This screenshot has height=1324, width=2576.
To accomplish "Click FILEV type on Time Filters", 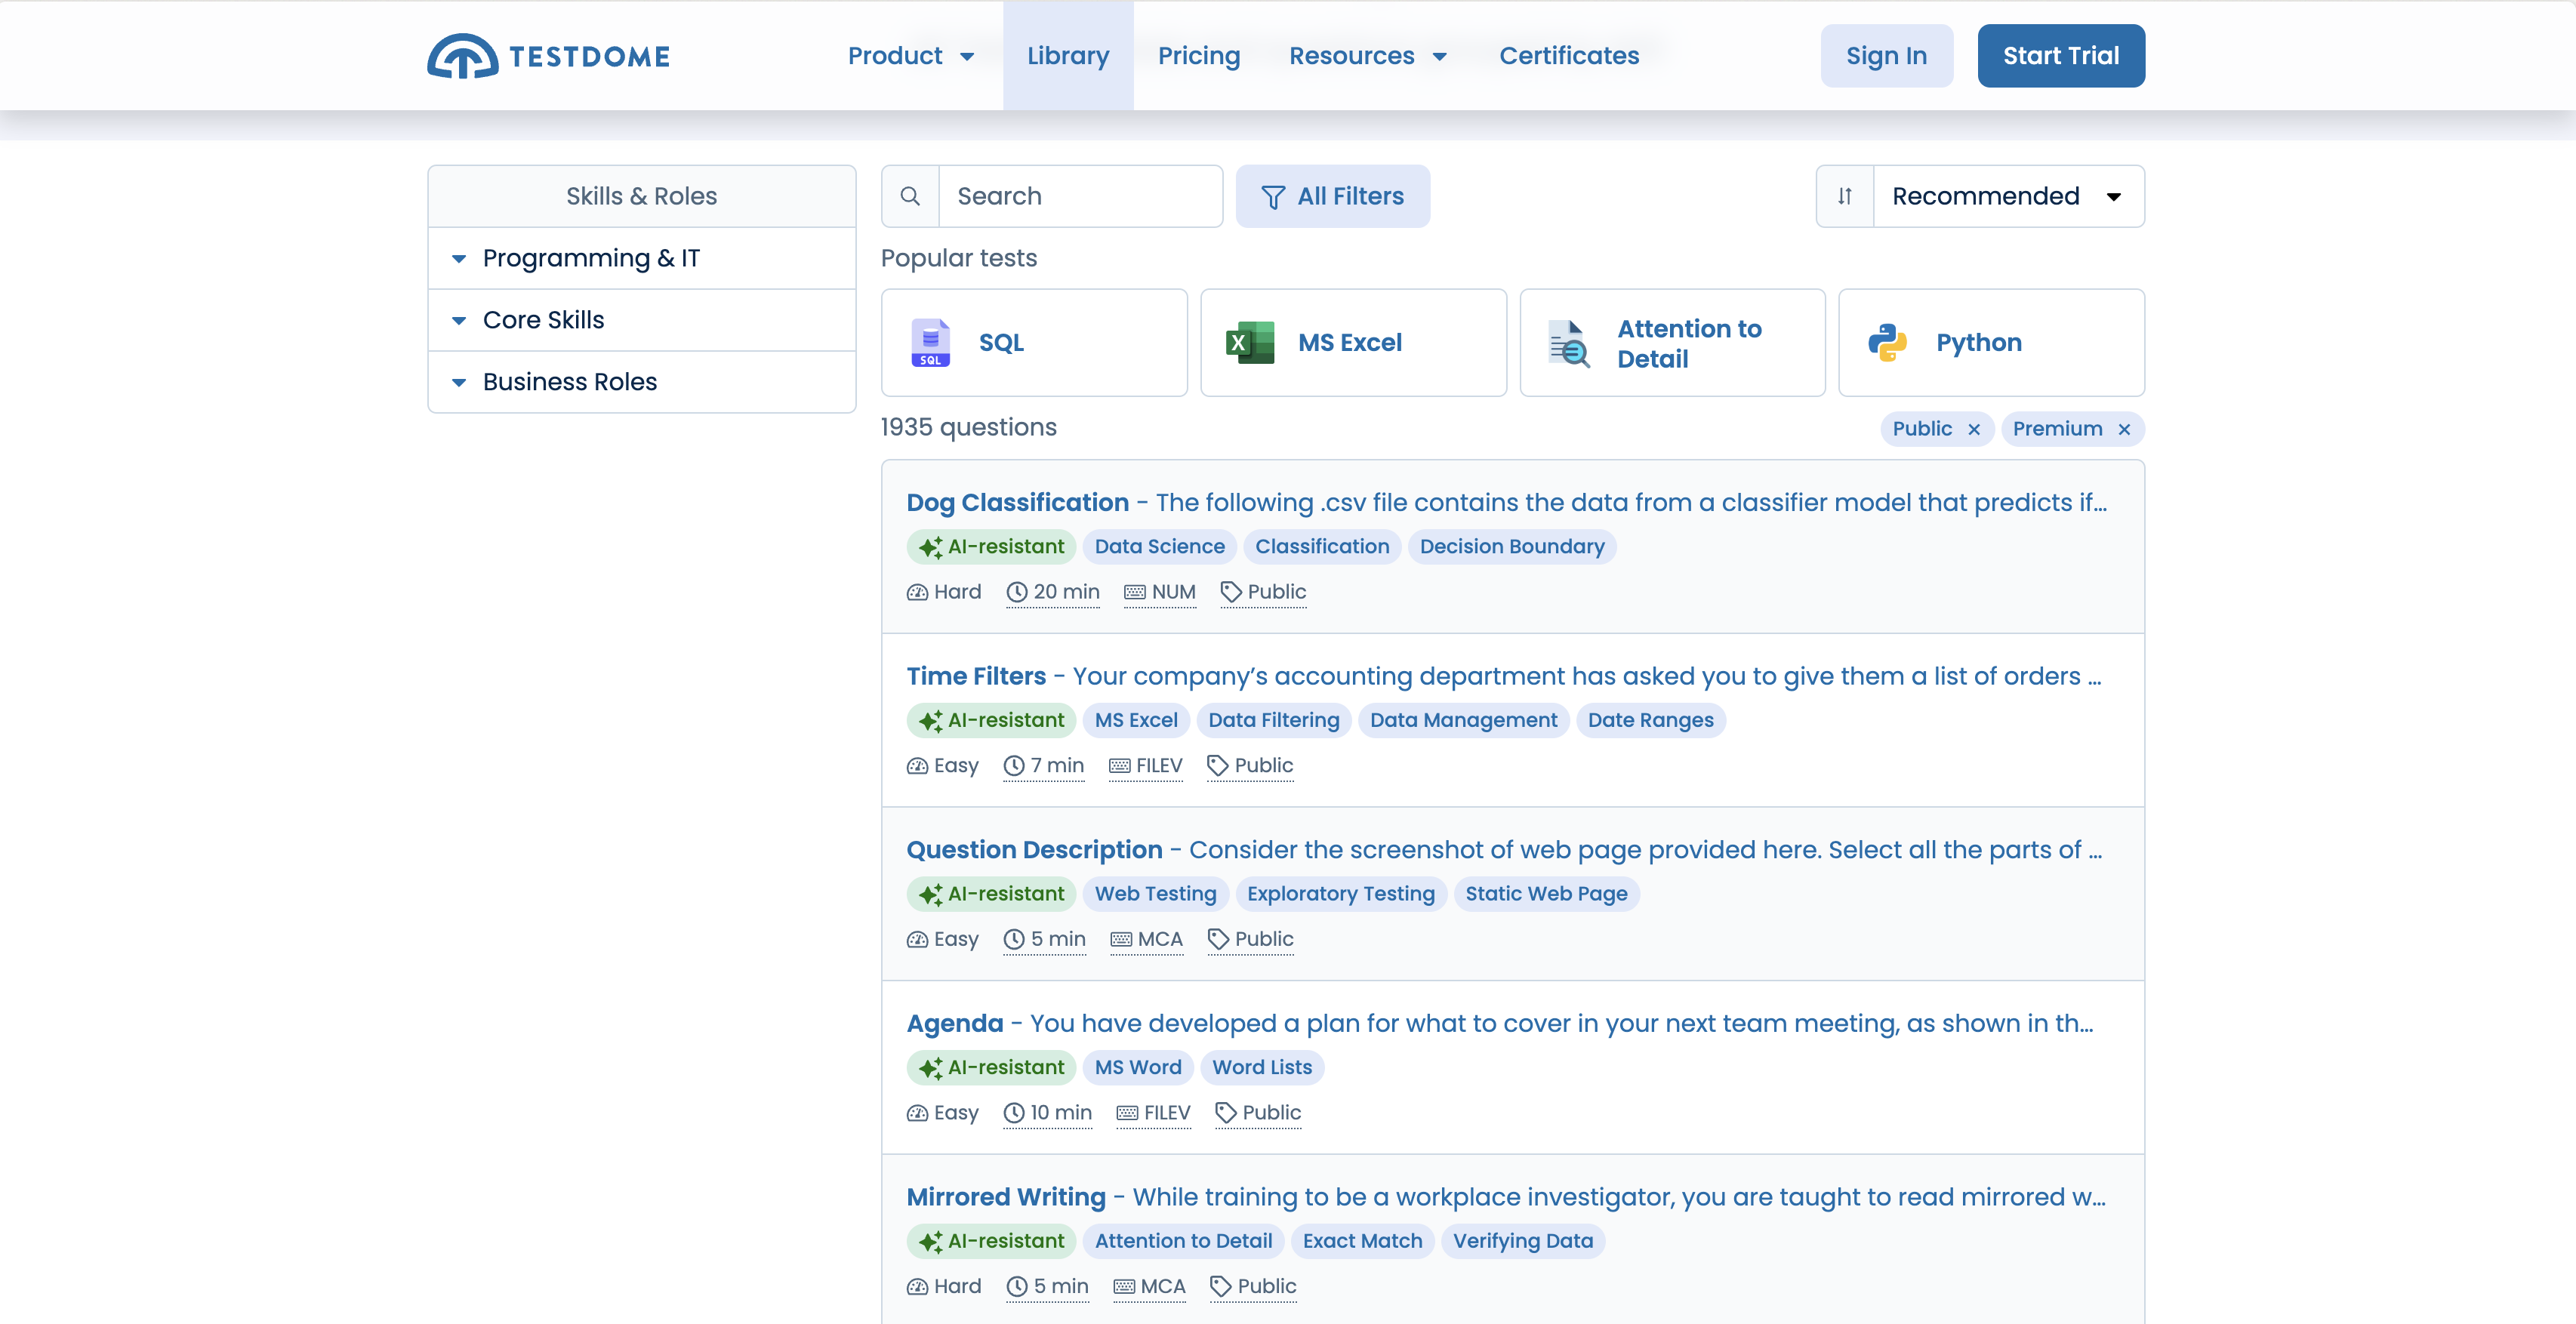I will tap(1146, 766).
